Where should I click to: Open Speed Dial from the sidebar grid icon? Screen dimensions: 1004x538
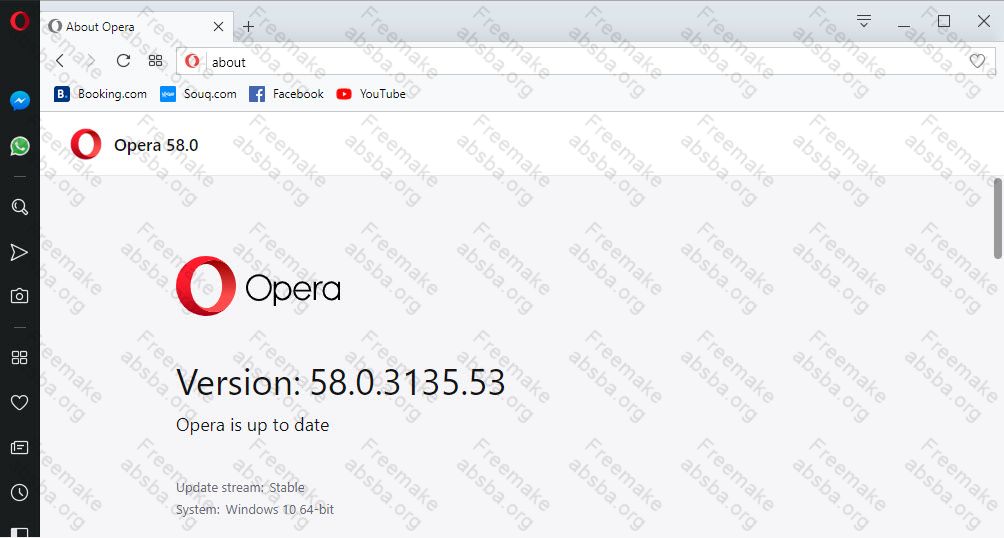click(x=19, y=357)
